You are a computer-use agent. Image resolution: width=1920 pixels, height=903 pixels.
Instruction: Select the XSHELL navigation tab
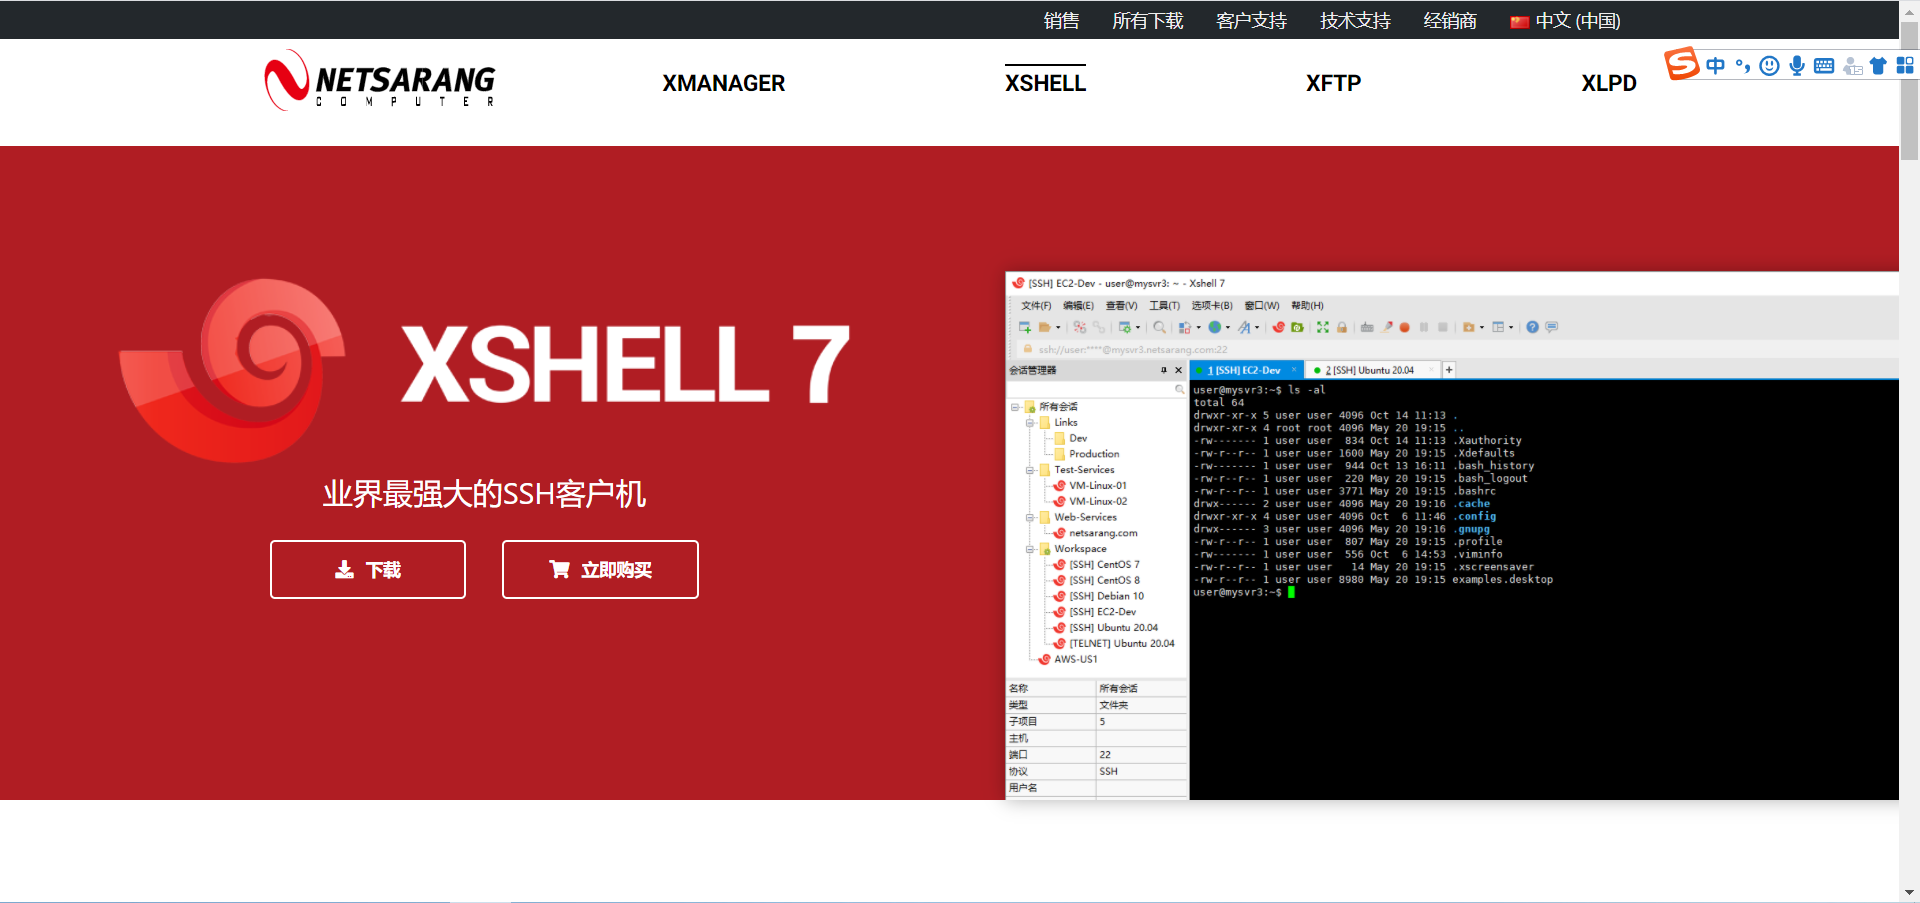pyautogui.click(x=1045, y=83)
